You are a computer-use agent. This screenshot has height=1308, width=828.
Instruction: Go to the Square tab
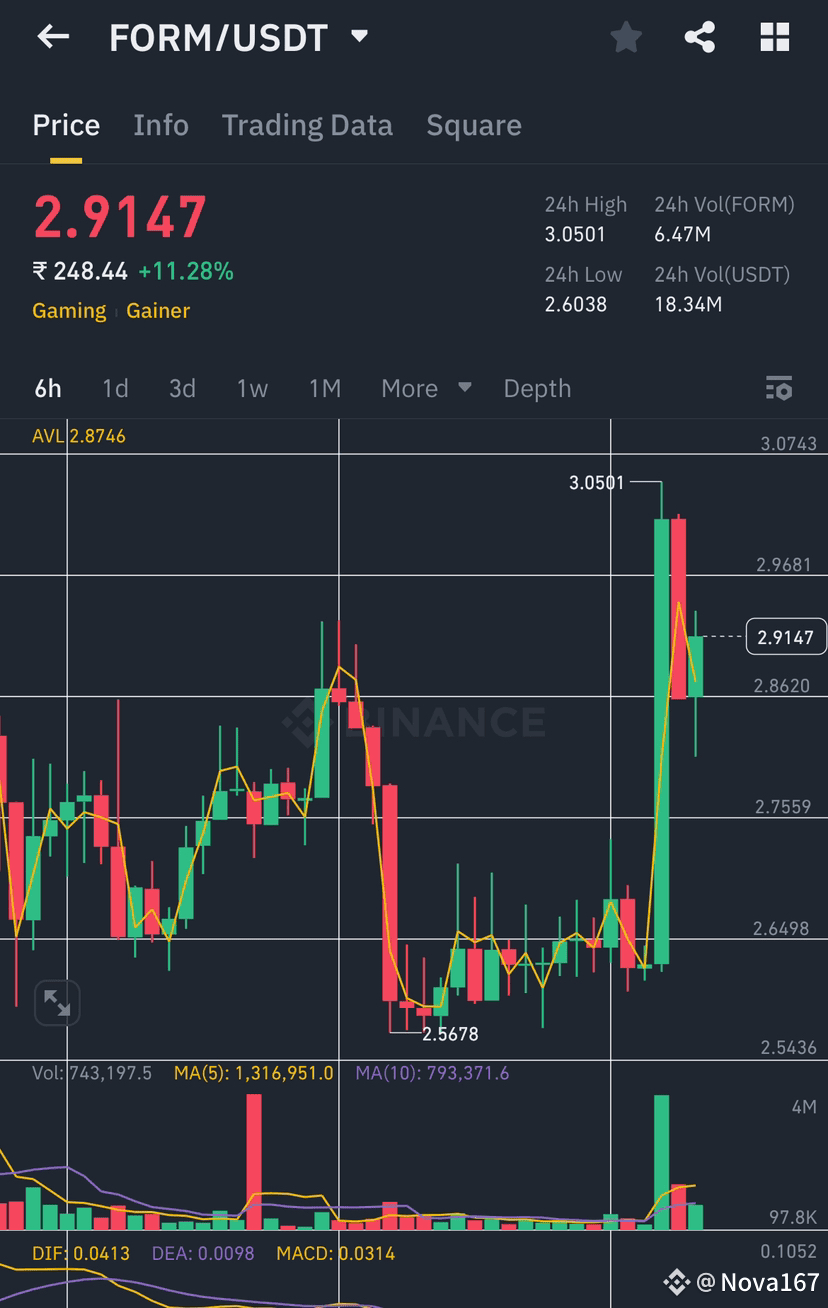[474, 125]
